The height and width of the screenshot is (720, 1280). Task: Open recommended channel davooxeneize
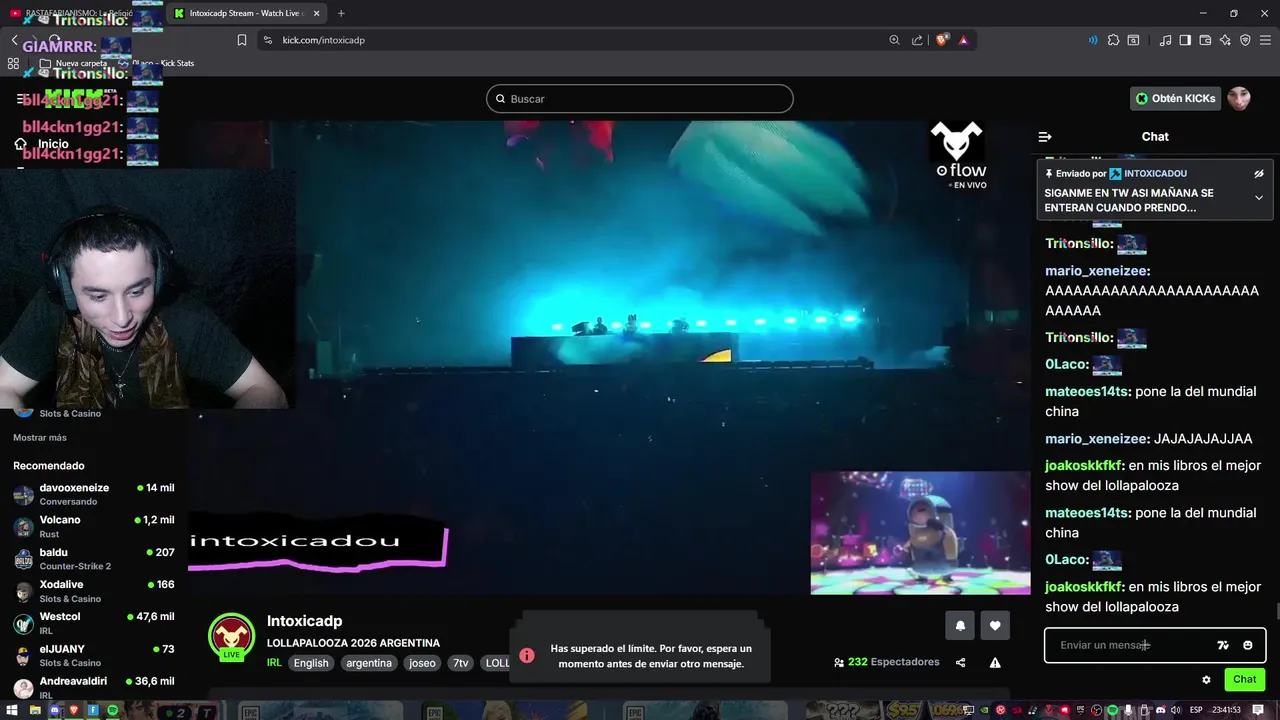click(x=94, y=494)
